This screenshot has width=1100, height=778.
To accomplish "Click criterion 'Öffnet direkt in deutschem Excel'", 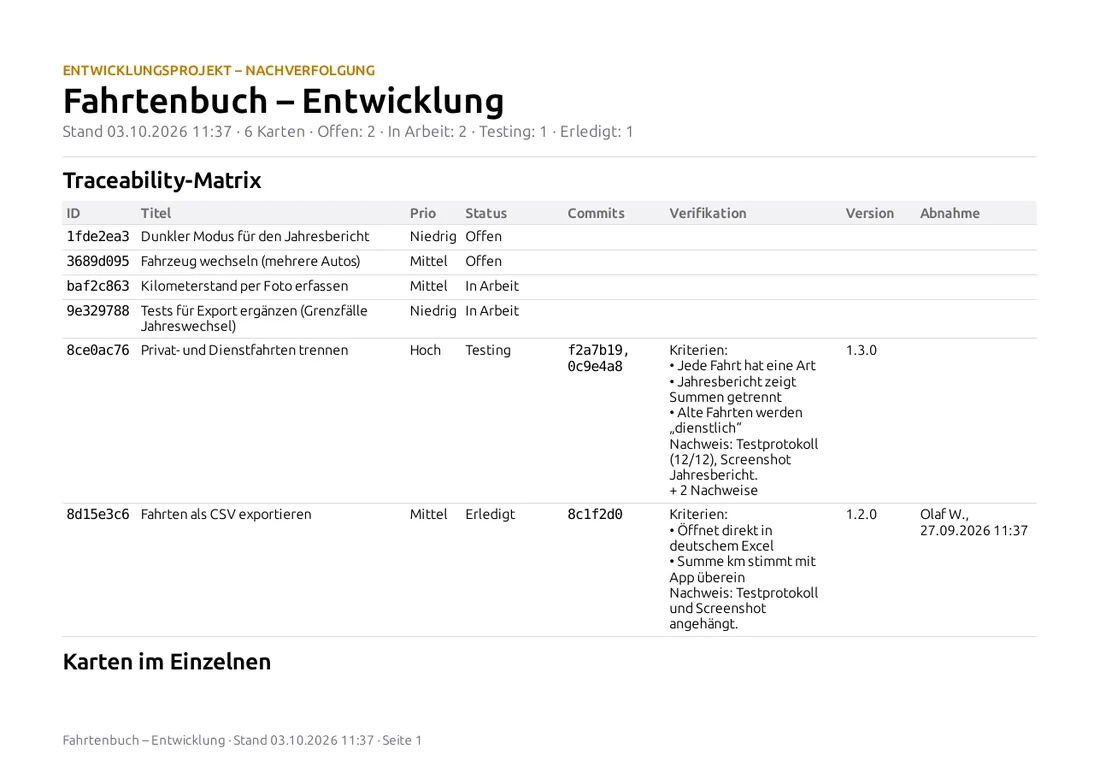I will click(721, 538).
